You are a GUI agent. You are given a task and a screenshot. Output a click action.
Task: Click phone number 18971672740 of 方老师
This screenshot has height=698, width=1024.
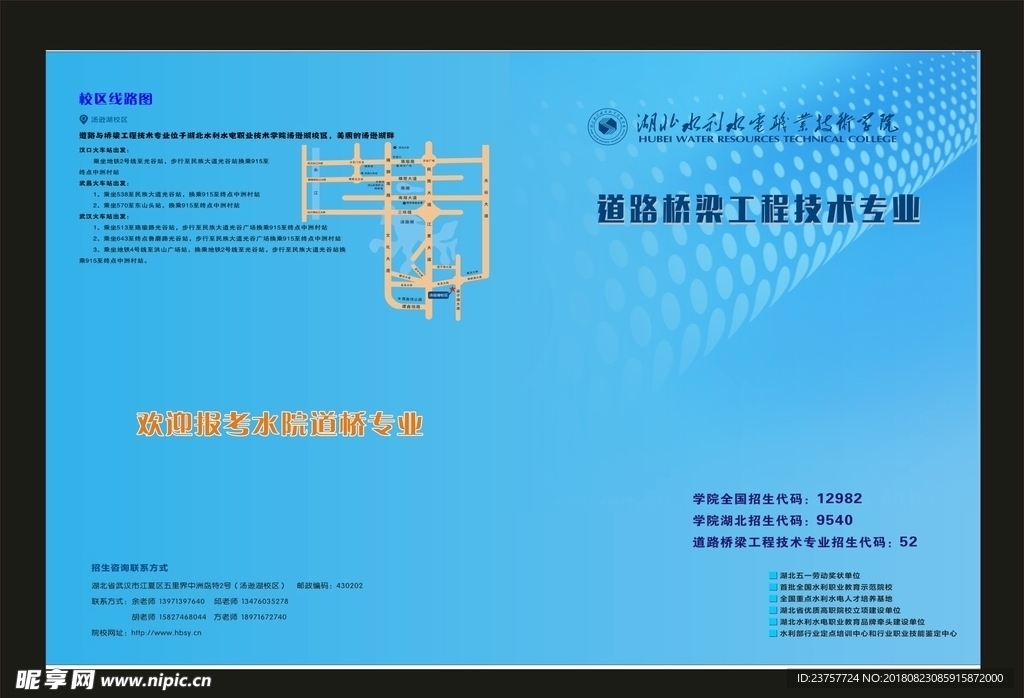264,617
